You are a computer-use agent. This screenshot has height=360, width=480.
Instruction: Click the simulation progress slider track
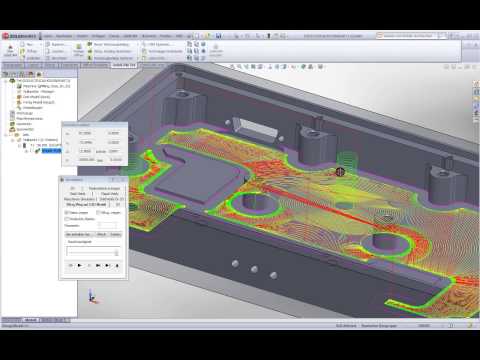93,252
